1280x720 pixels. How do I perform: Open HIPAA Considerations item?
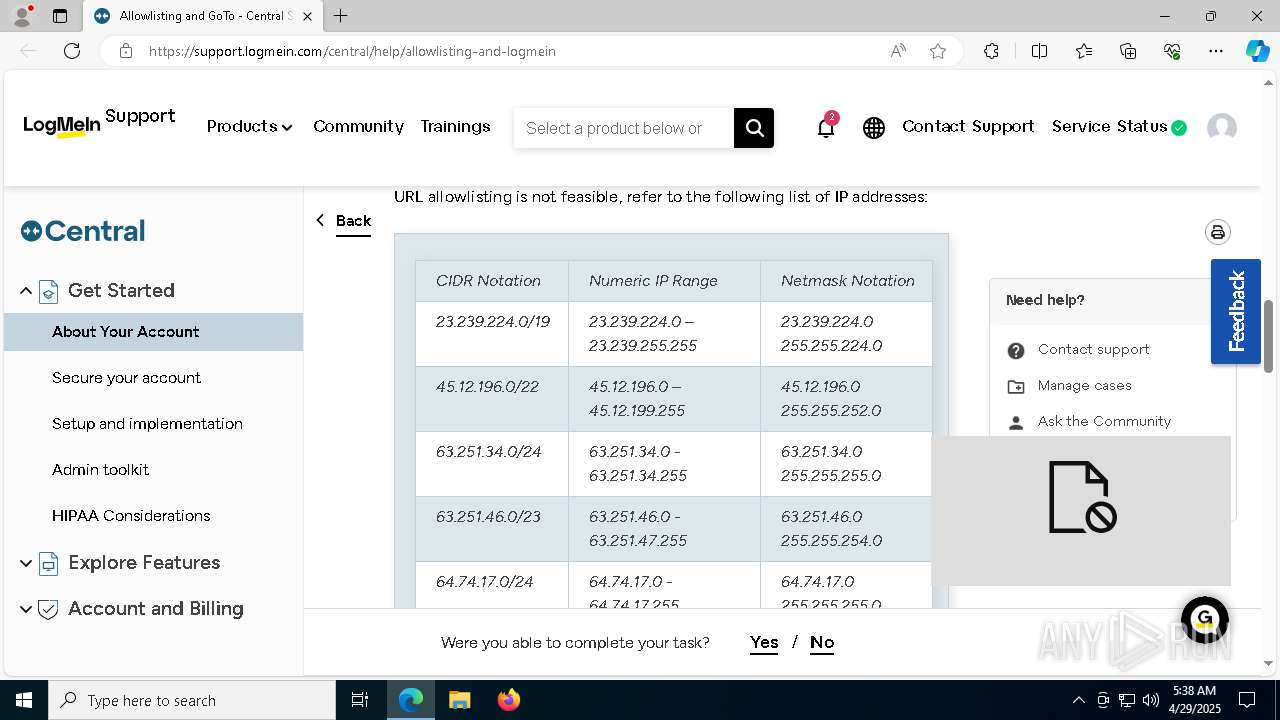[x=131, y=516]
